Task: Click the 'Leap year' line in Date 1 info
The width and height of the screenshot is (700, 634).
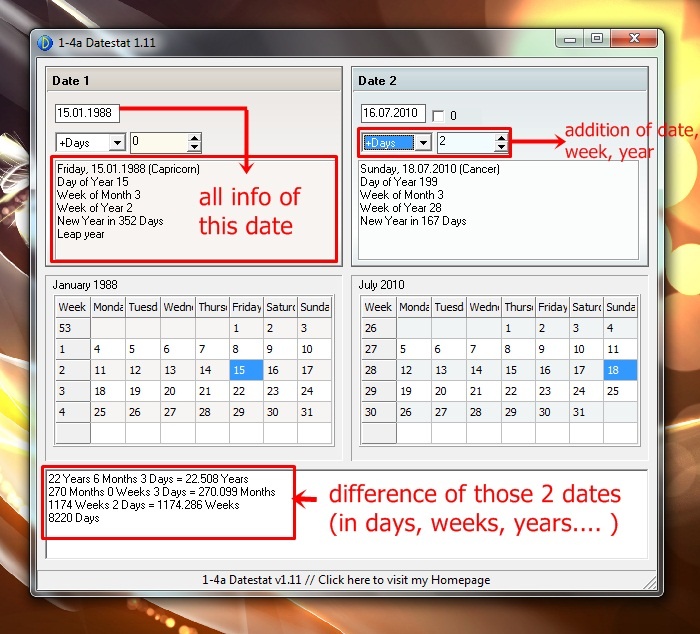Action: tap(81, 234)
